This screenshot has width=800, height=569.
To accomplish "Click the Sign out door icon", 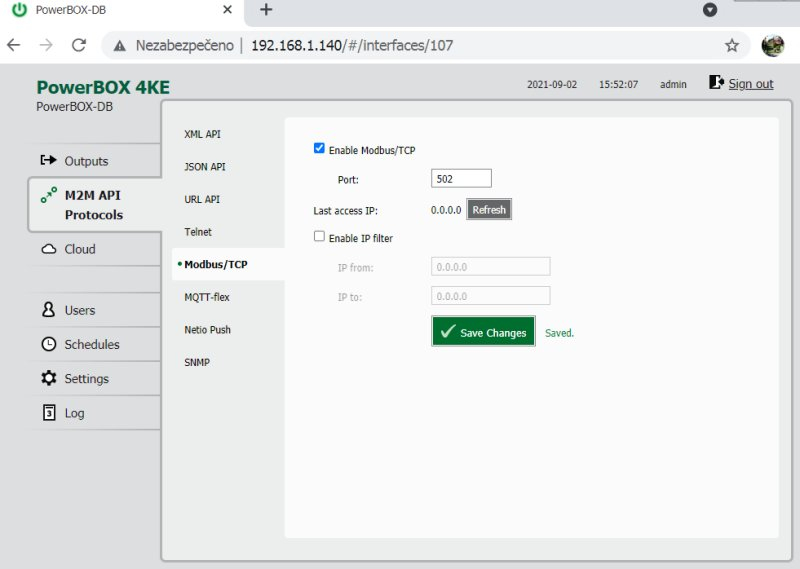I will coord(716,82).
